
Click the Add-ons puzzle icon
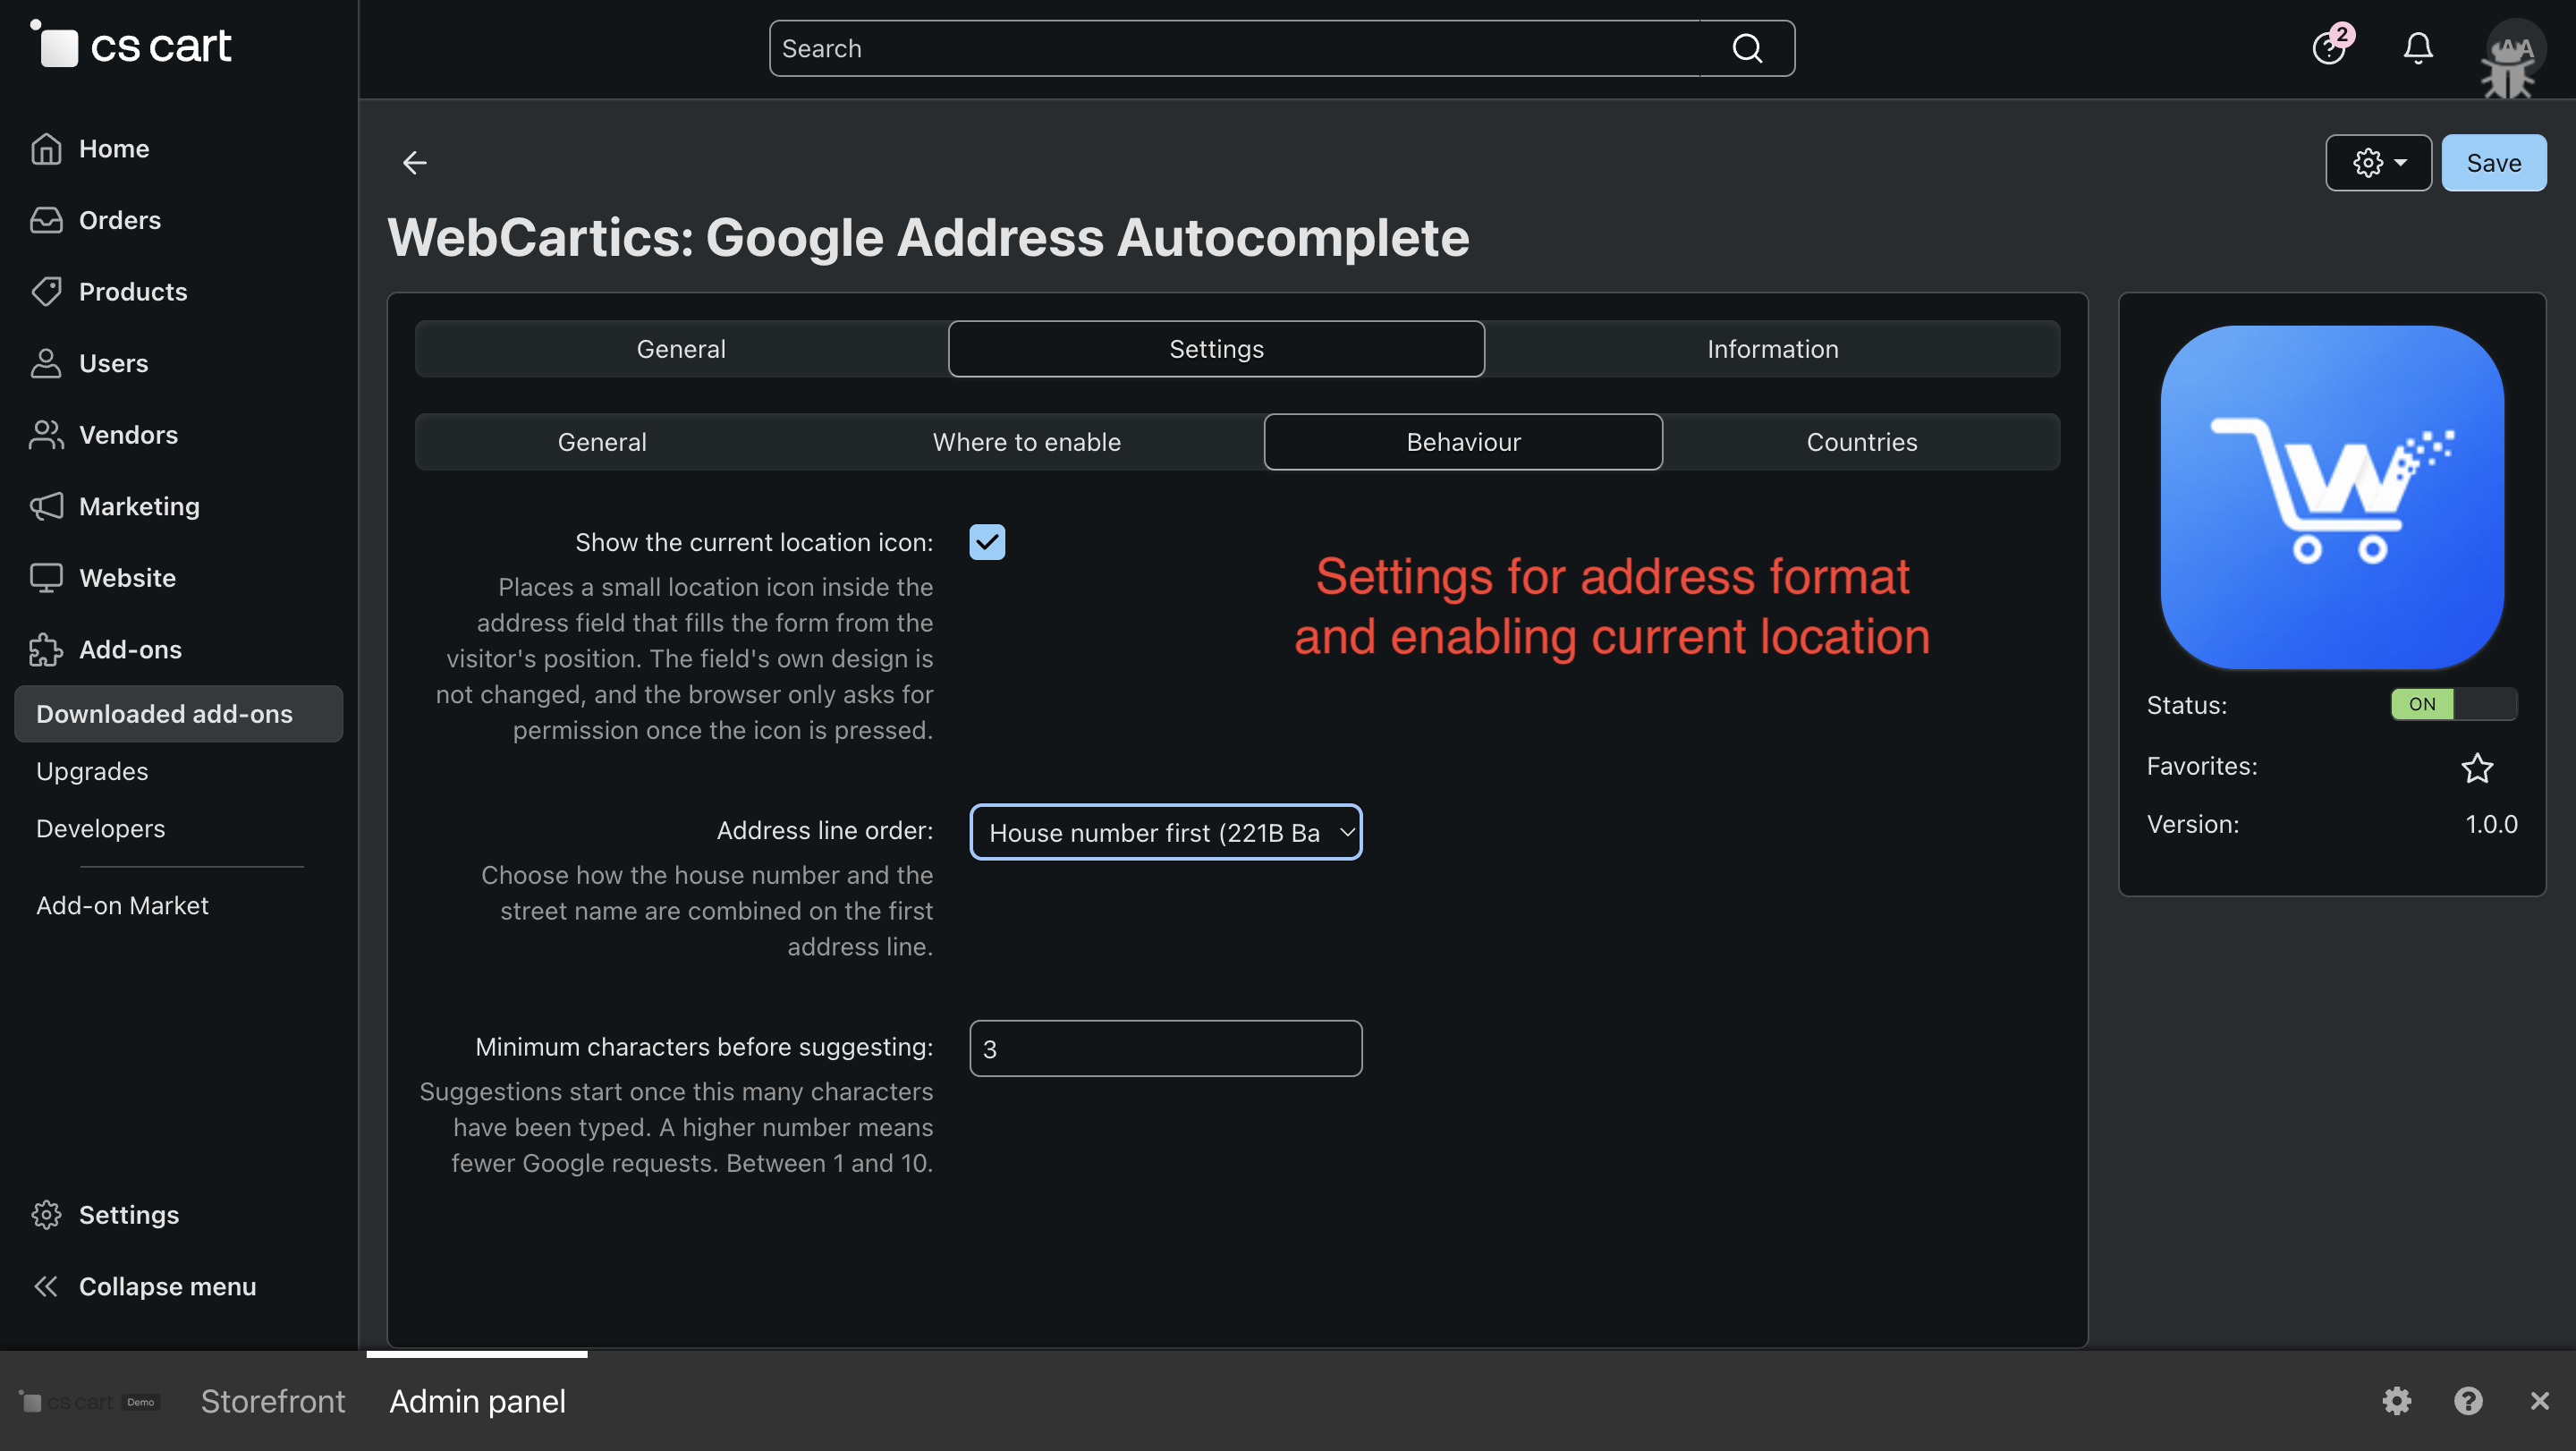click(46, 649)
